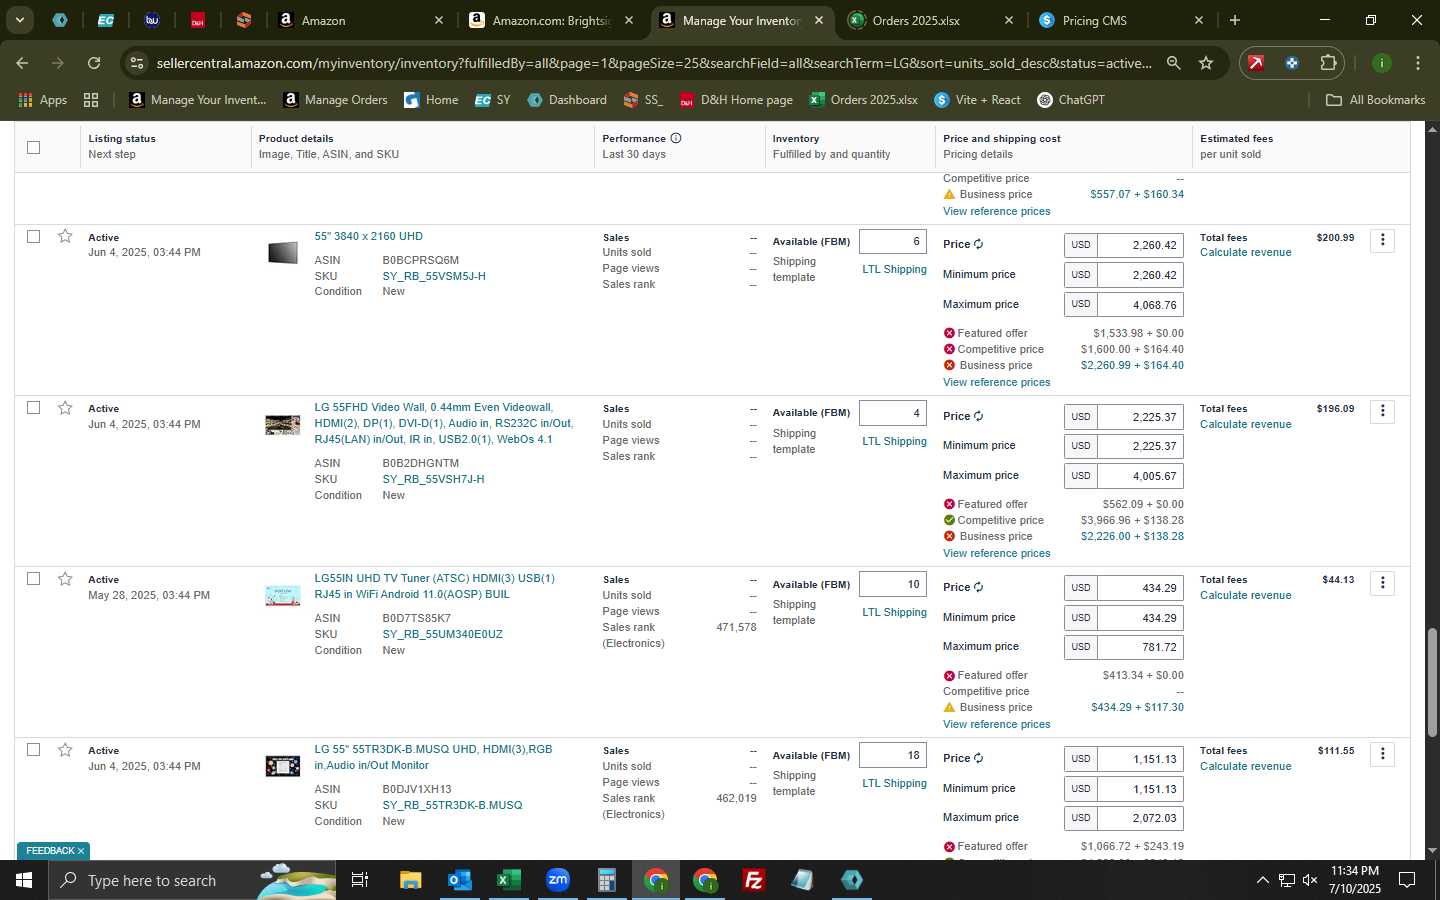The image size is (1440, 900).
Task: Open Task View on the taskbar
Action: coord(360,880)
